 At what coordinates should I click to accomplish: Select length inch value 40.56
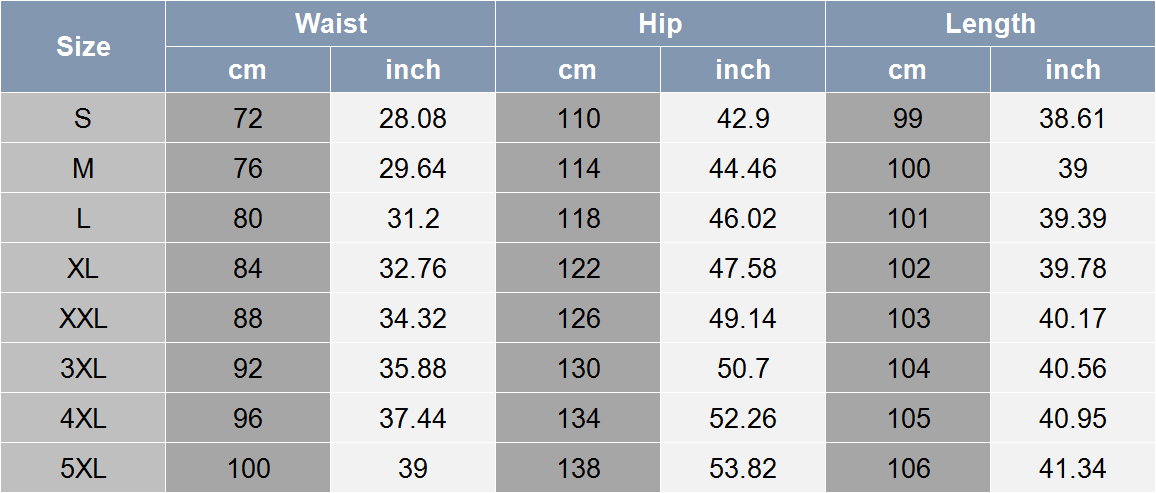tap(1073, 368)
